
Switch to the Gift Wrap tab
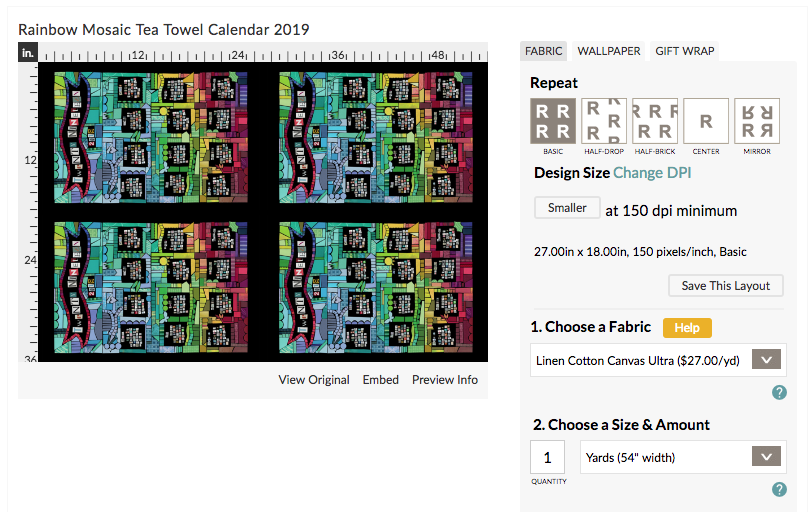(684, 51)
